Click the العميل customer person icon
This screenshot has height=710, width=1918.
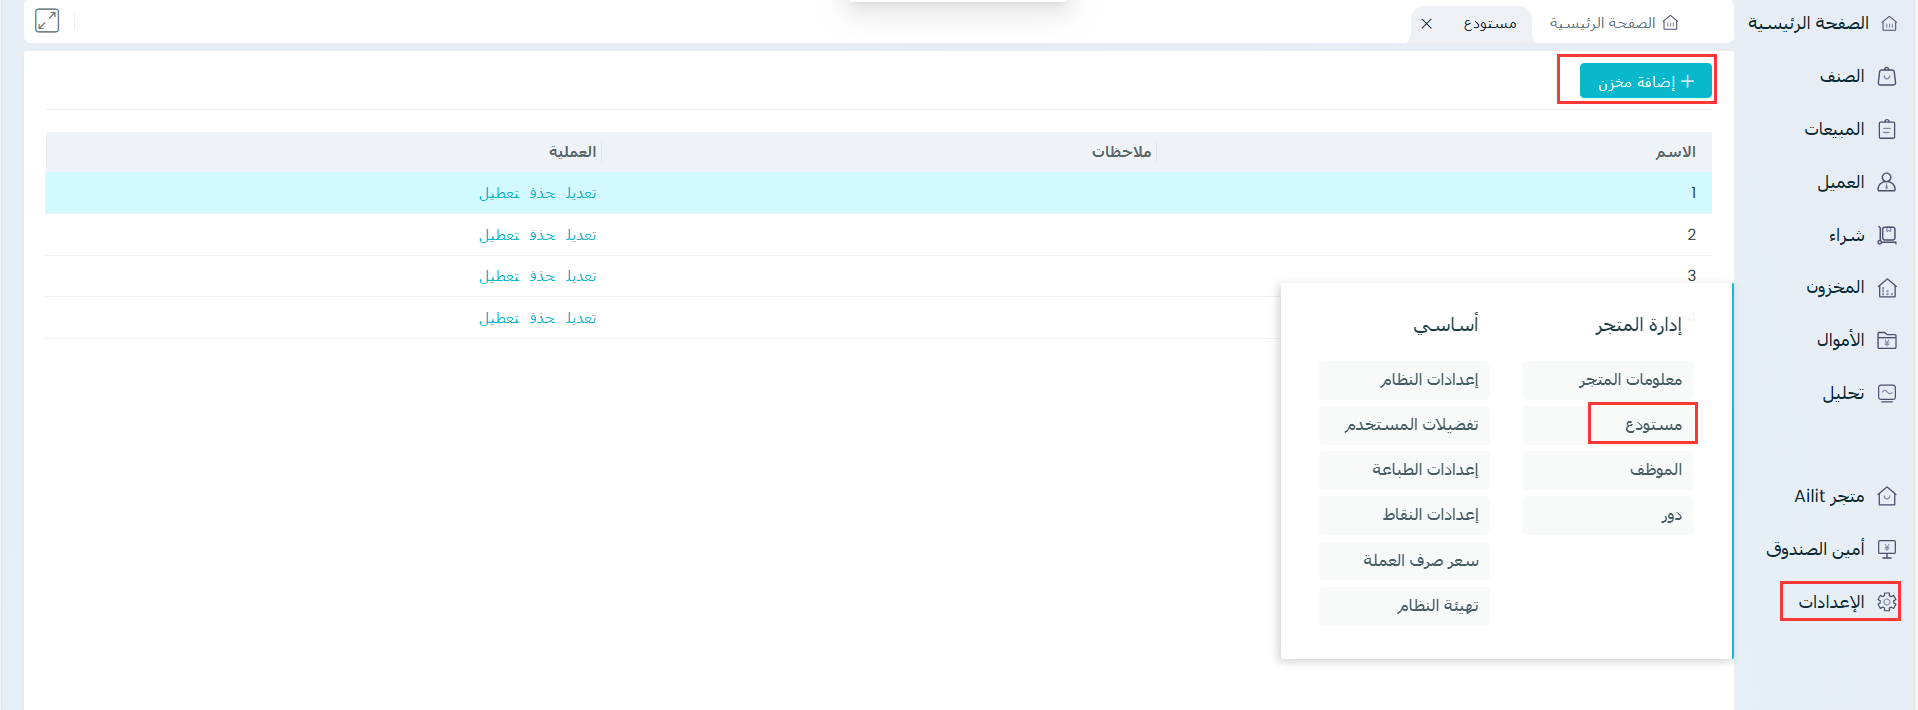pos(1887,182)
